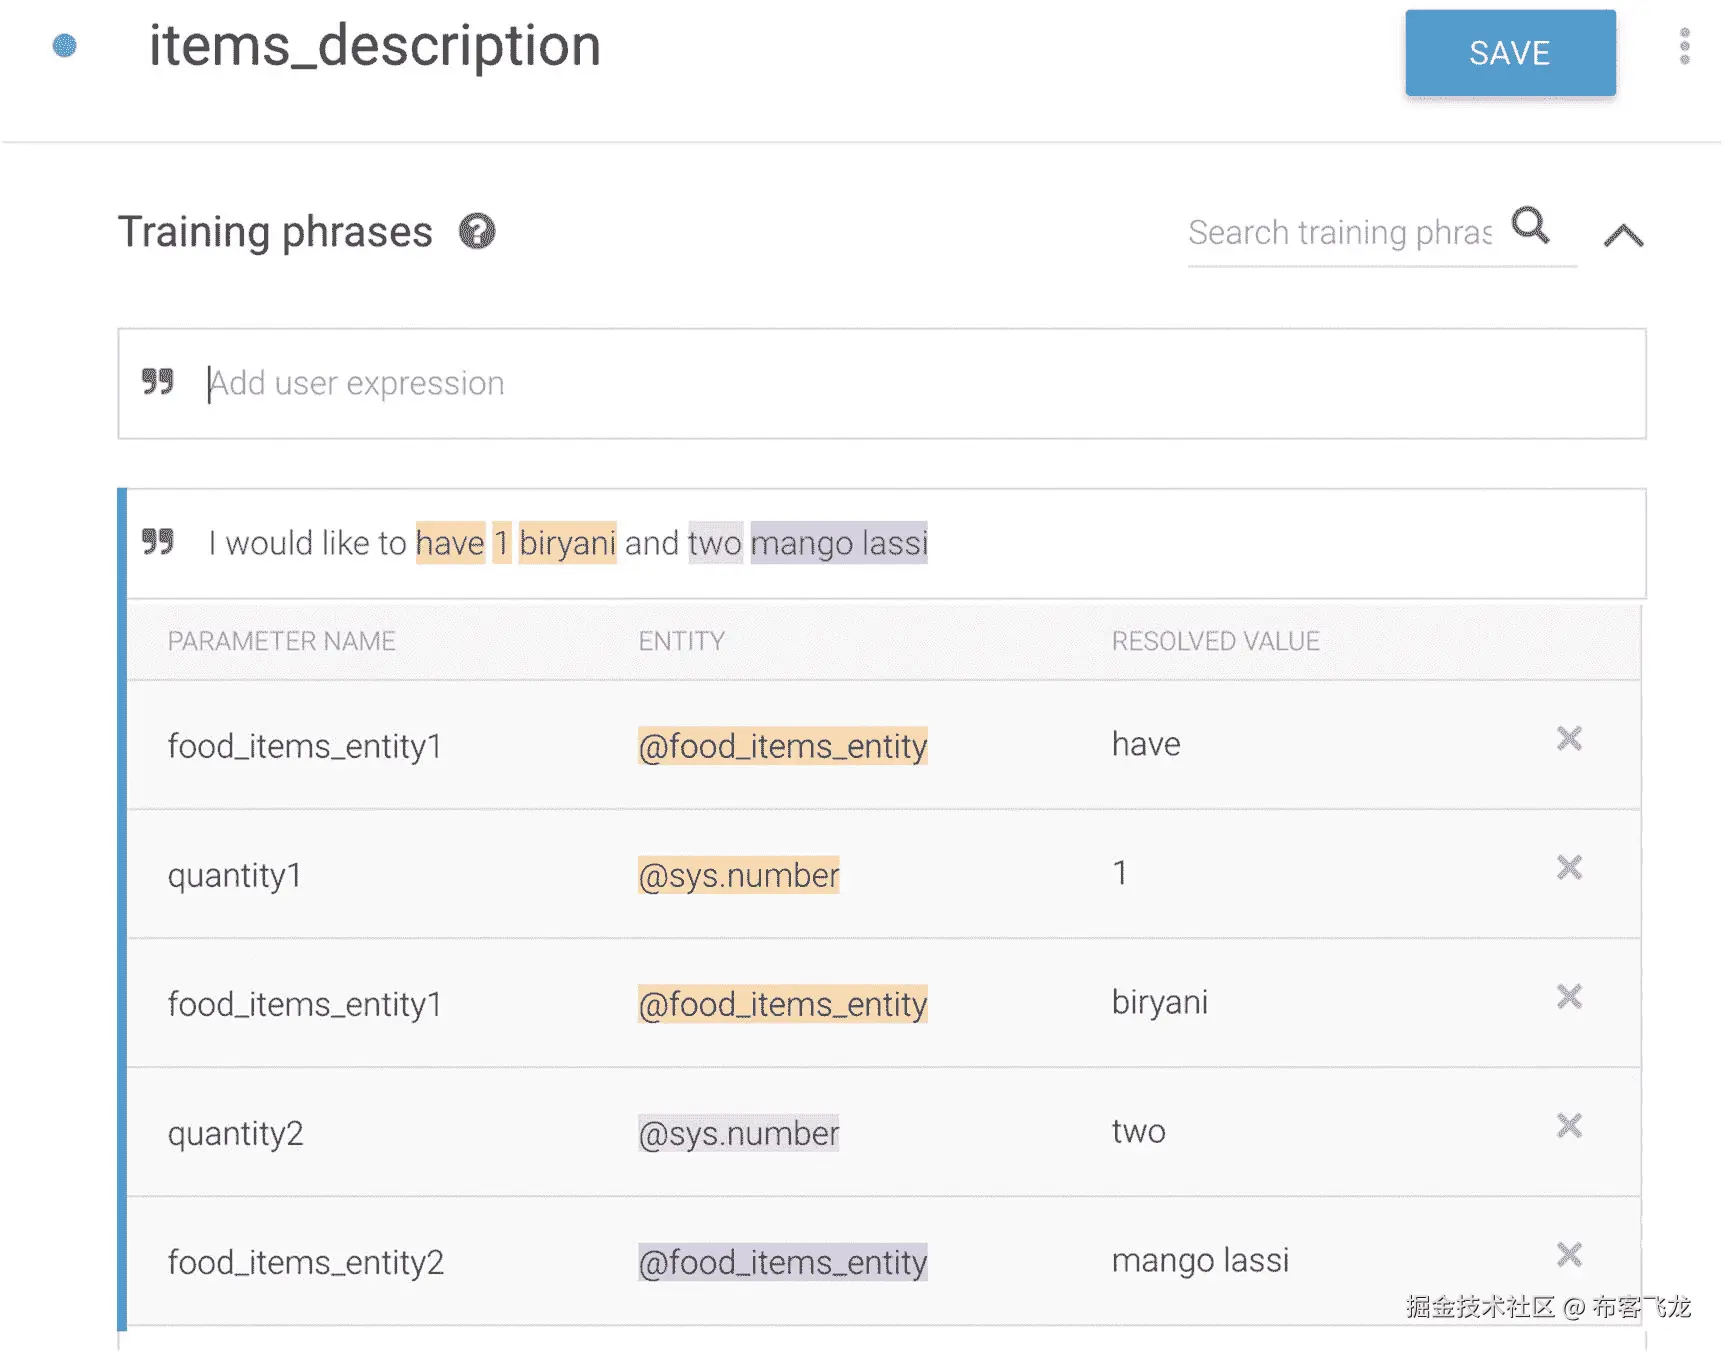
Task: Click resolved value 'biryani'
Action: point(1160,1002)
